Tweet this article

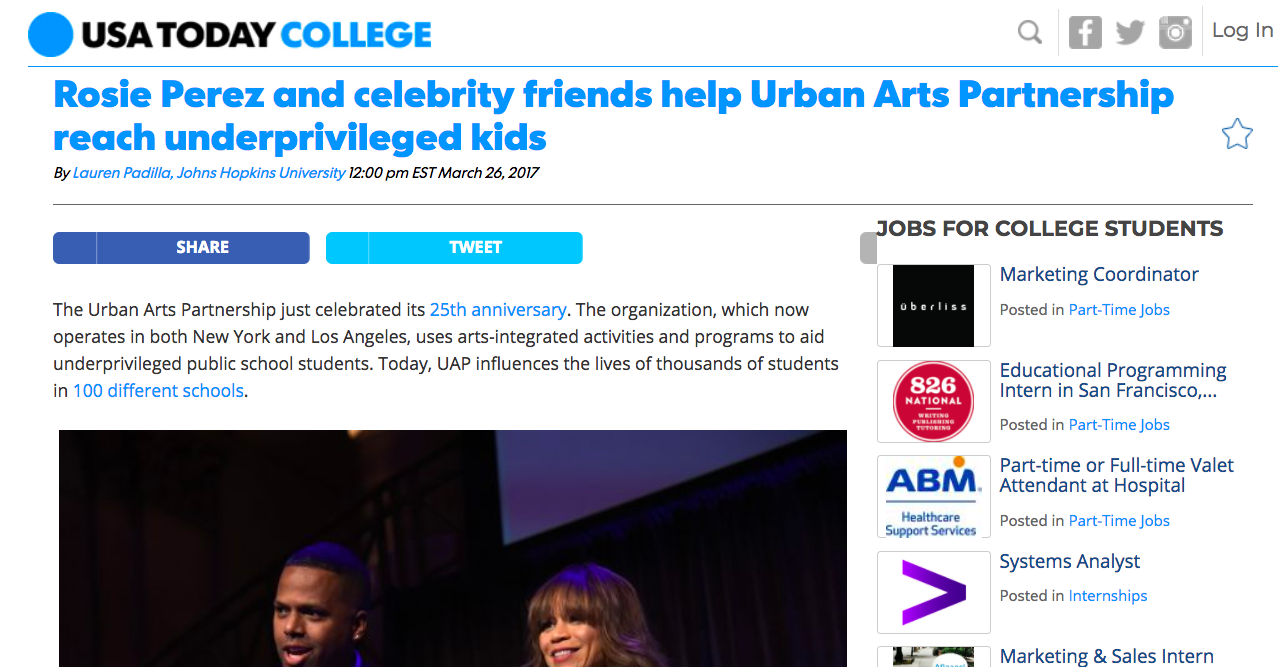[454, 248]
